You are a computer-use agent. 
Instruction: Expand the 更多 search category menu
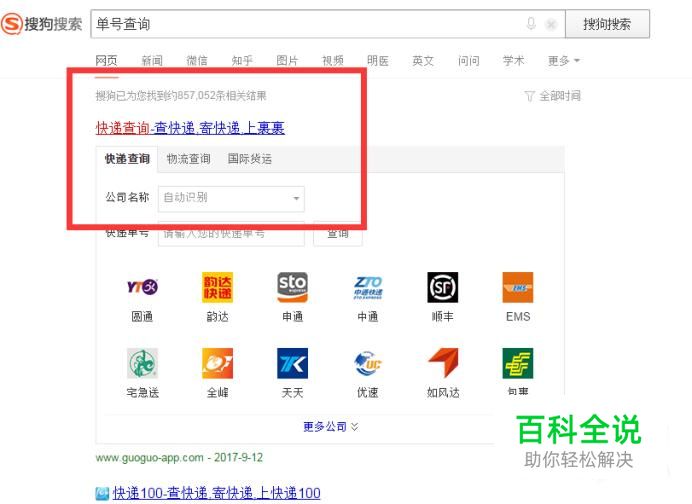(564, 60)
